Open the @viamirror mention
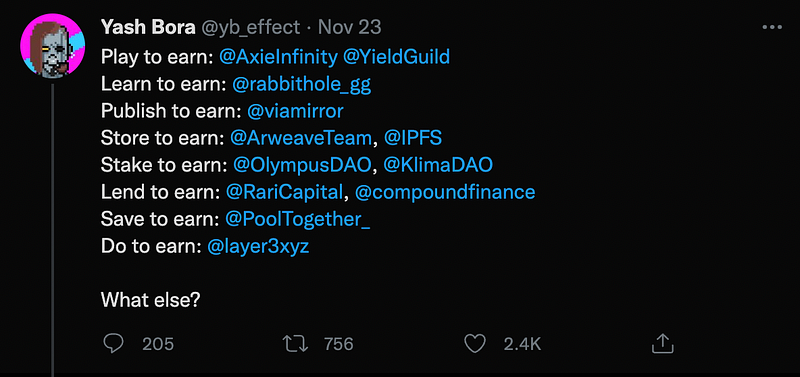The height and width of the screenshot is (377, 800). click(x=295, y=111)
